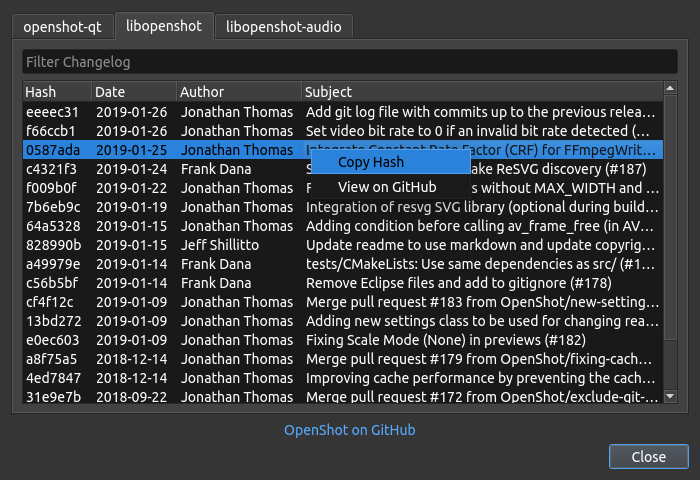Click the scrollbar down arrow

(670, 397)
